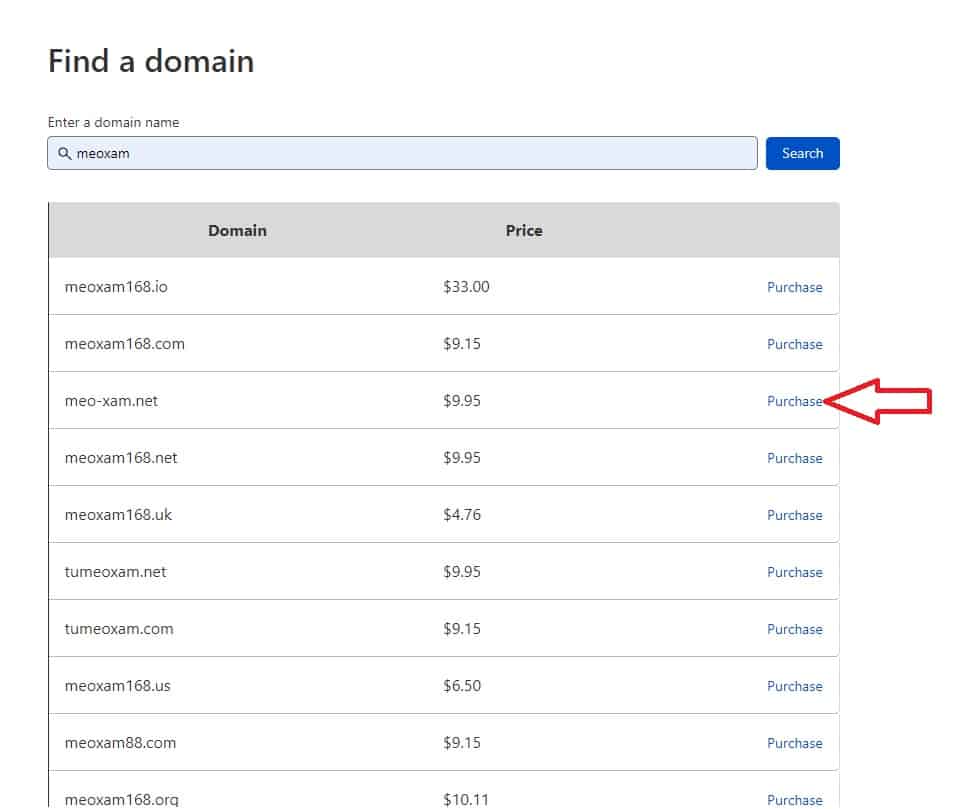Screen dimensions: 961x809
Task: Click Purchase for meo-xam.net
Action: point(794,401)
